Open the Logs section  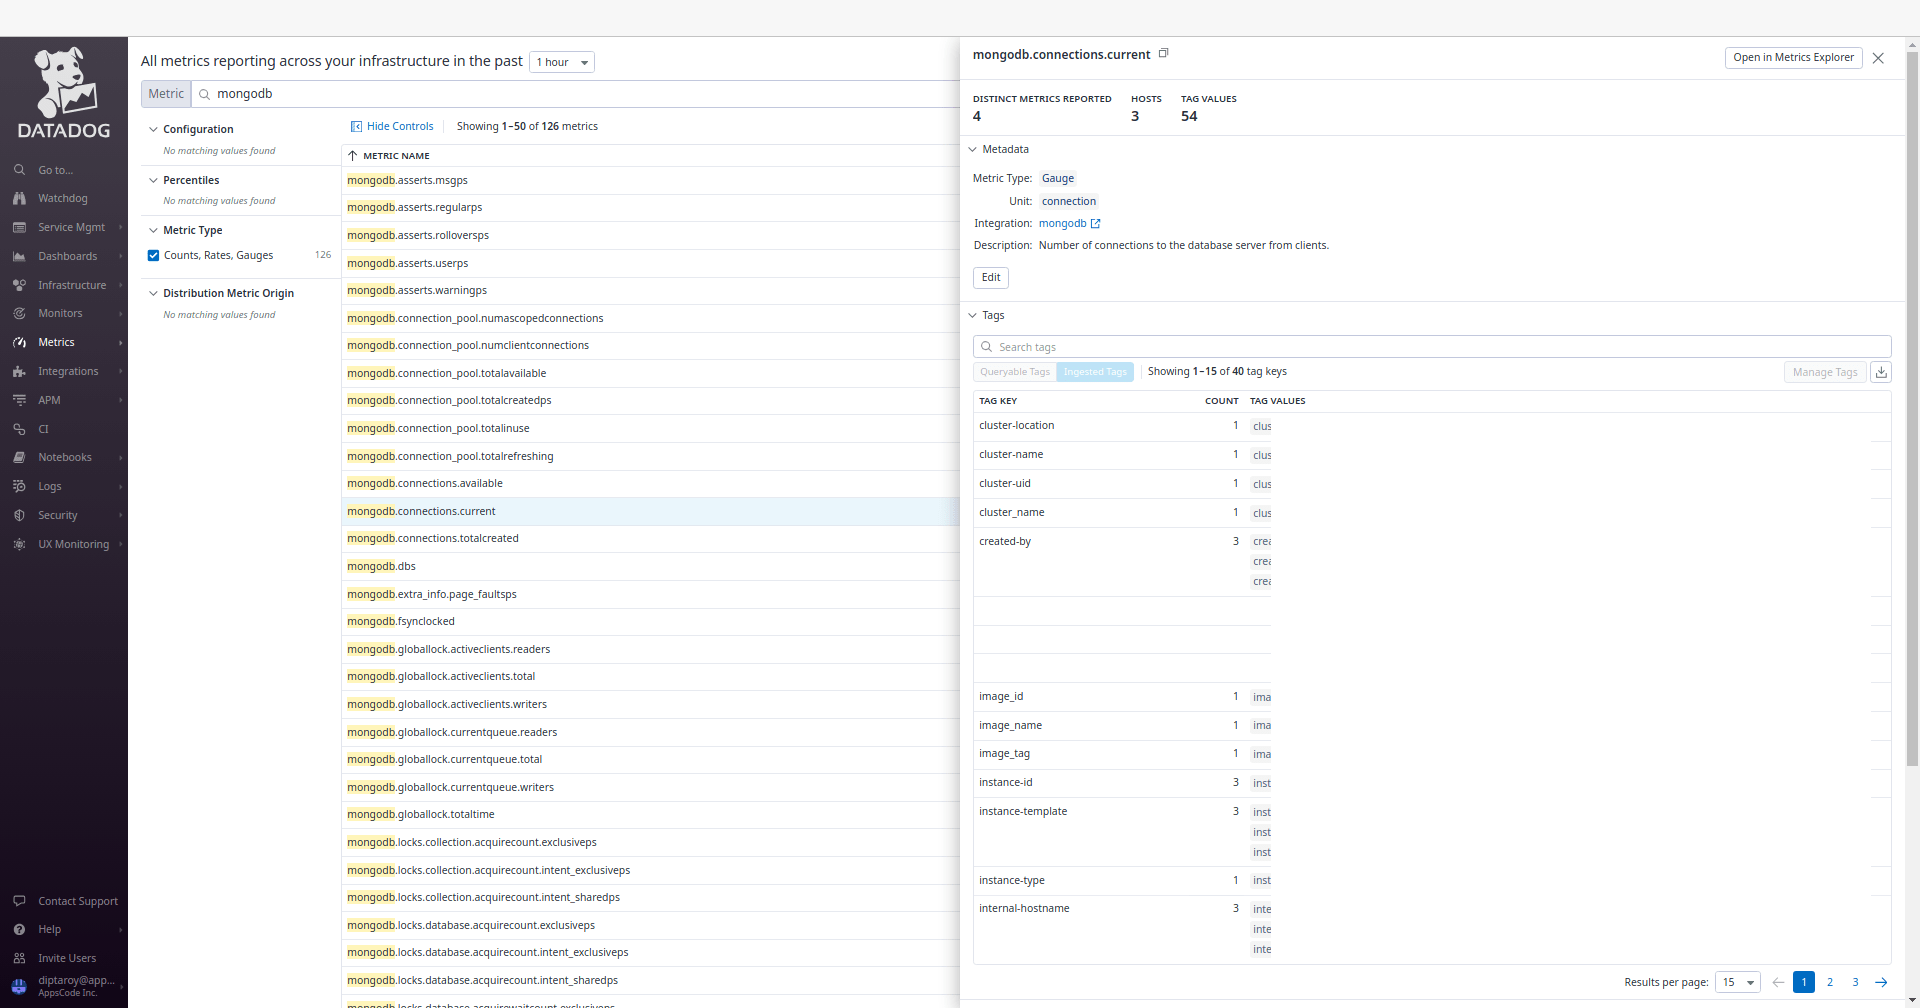49,486
